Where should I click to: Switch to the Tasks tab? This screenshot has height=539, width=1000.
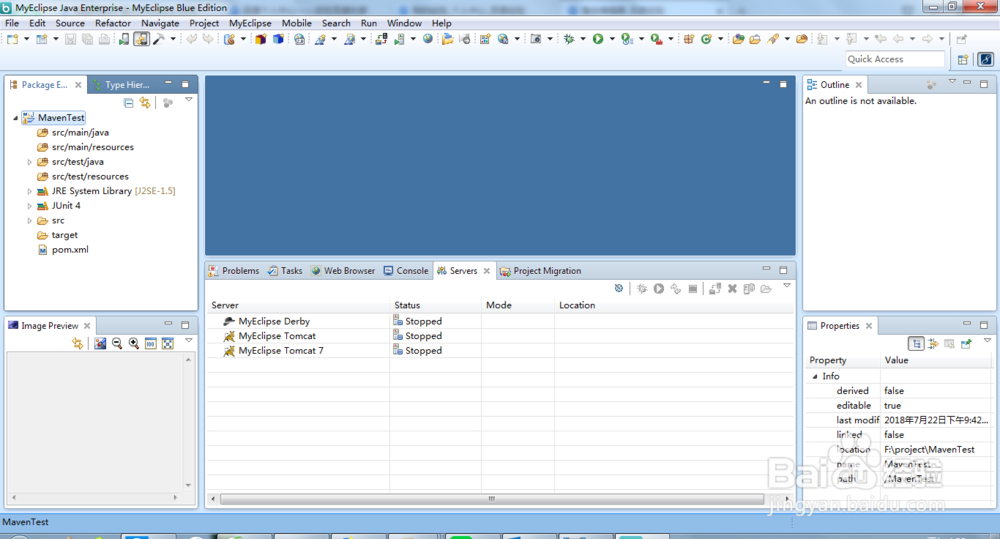(x=284, y=271)
